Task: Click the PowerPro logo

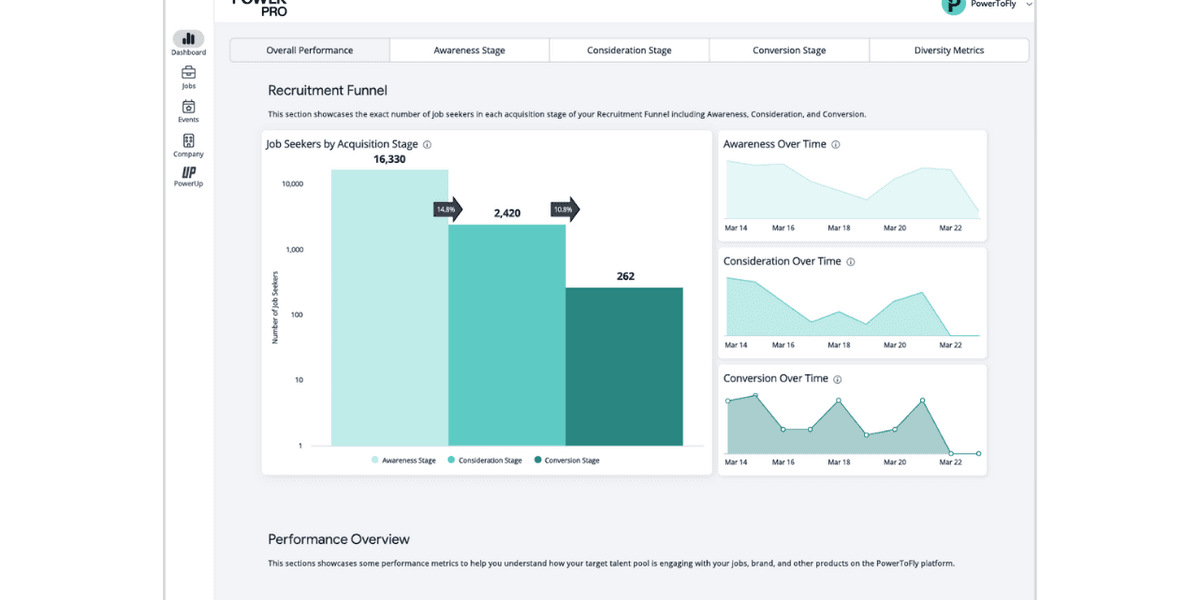Action: coord(260,6)
